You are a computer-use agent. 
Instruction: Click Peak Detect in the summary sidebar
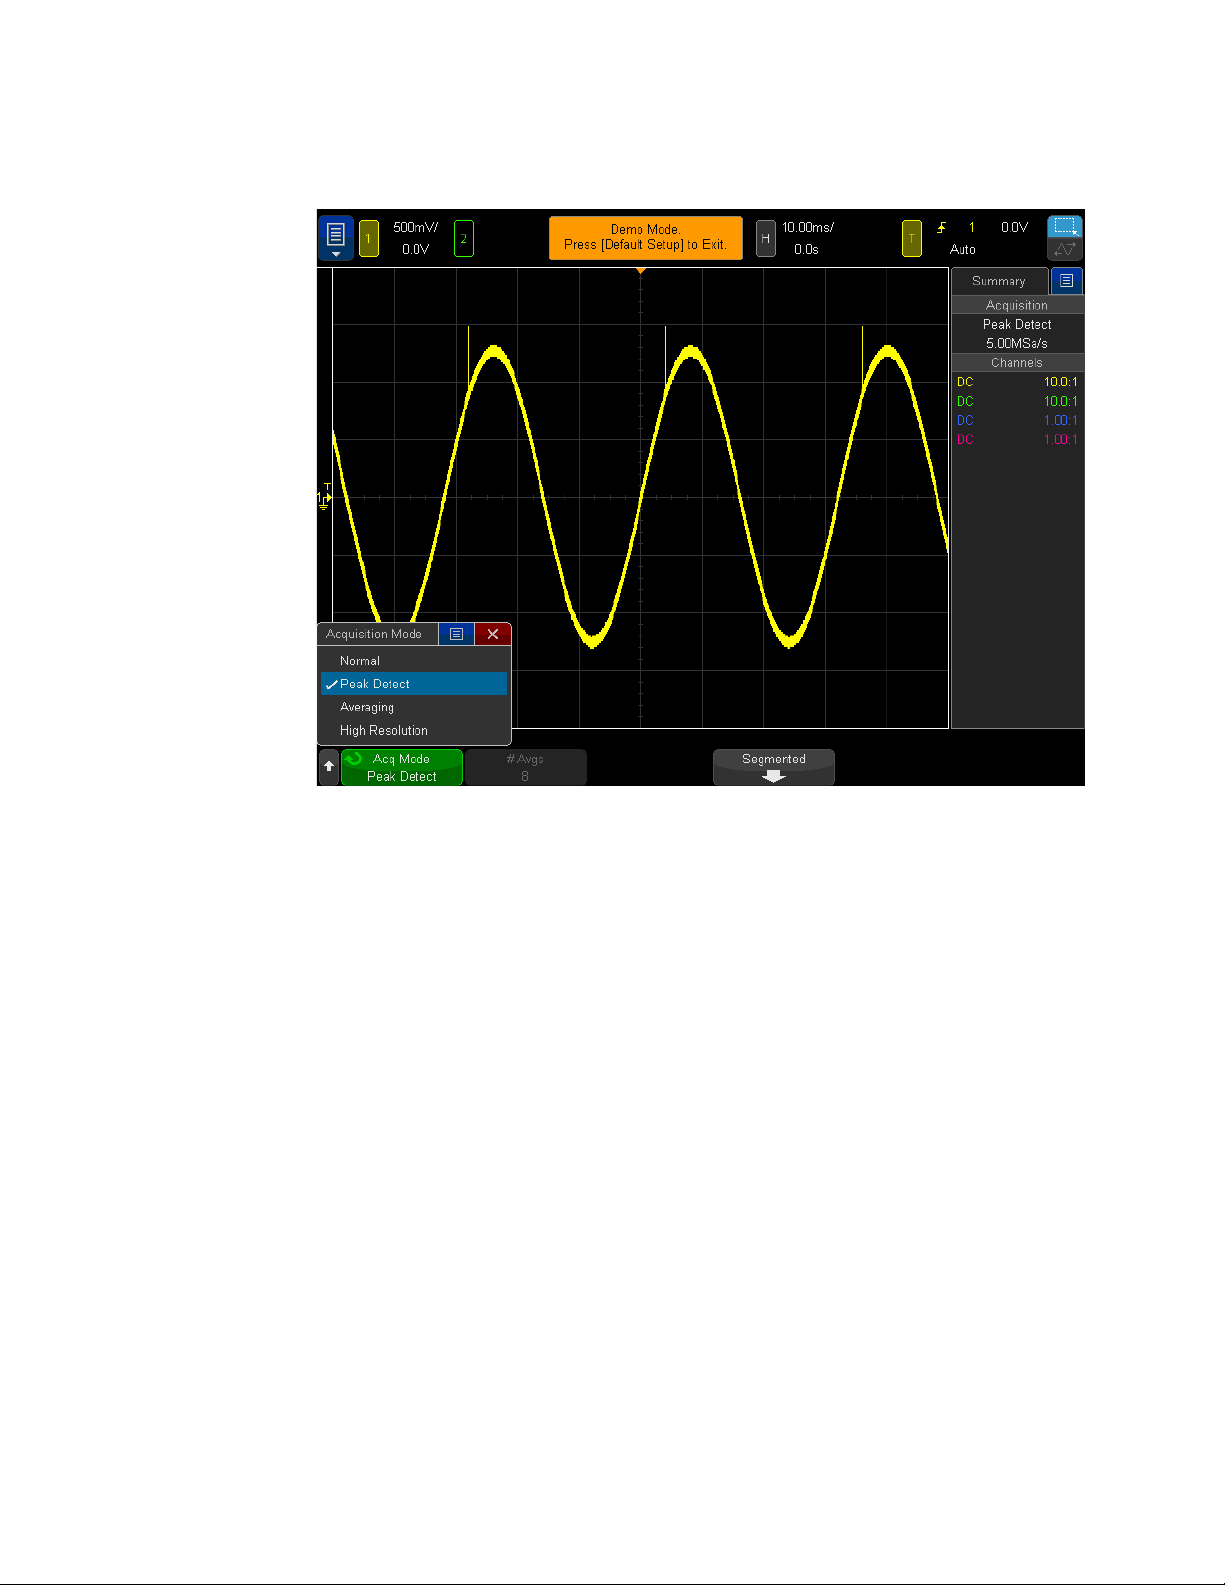[x=1017, y=324]
